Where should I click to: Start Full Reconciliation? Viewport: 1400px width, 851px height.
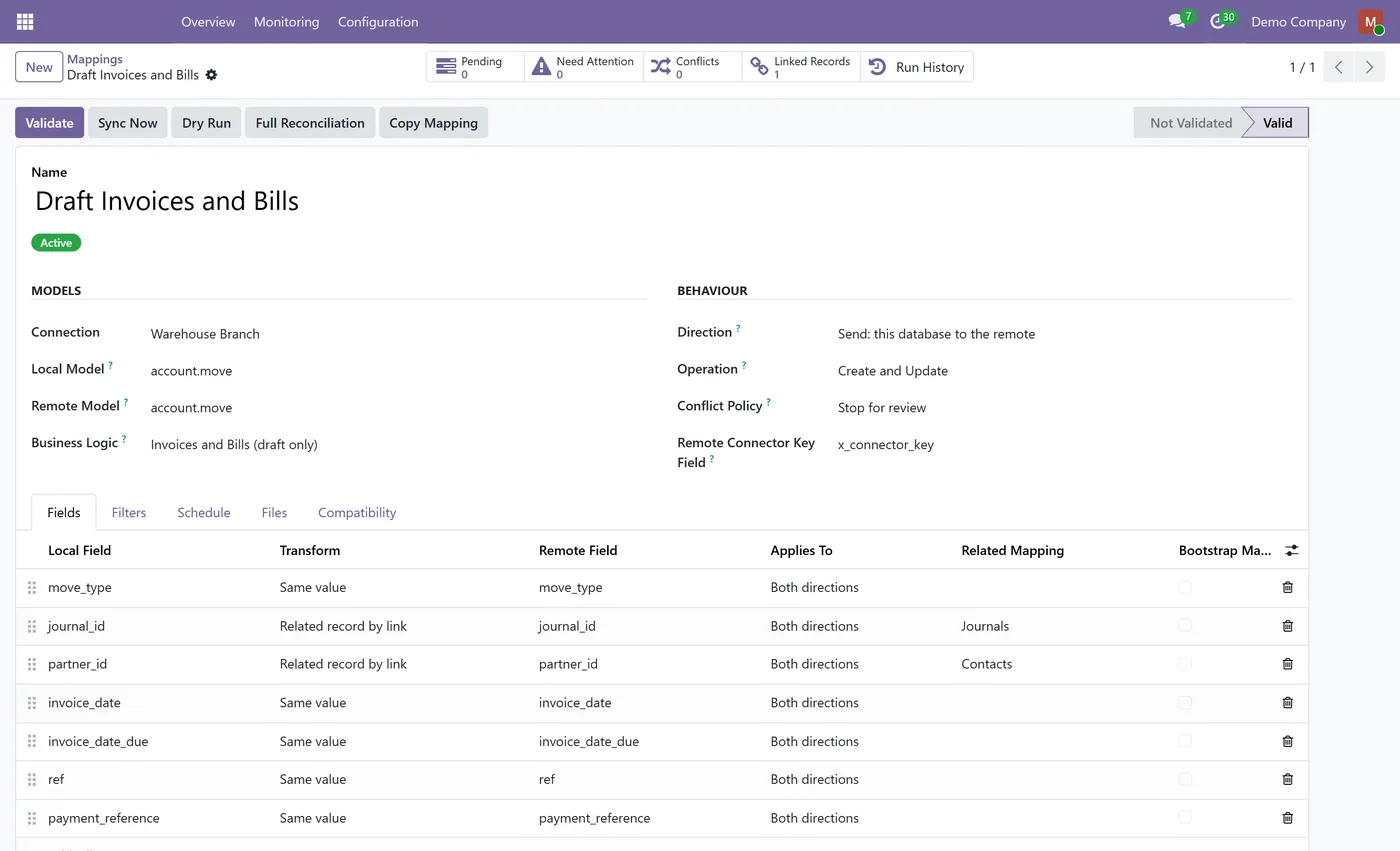[x=310, y=123]
